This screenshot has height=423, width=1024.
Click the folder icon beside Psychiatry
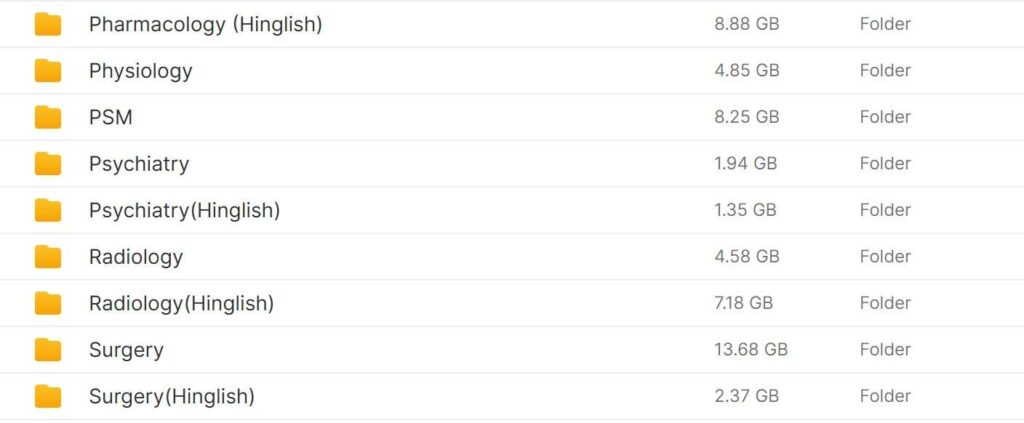point(48,164)
